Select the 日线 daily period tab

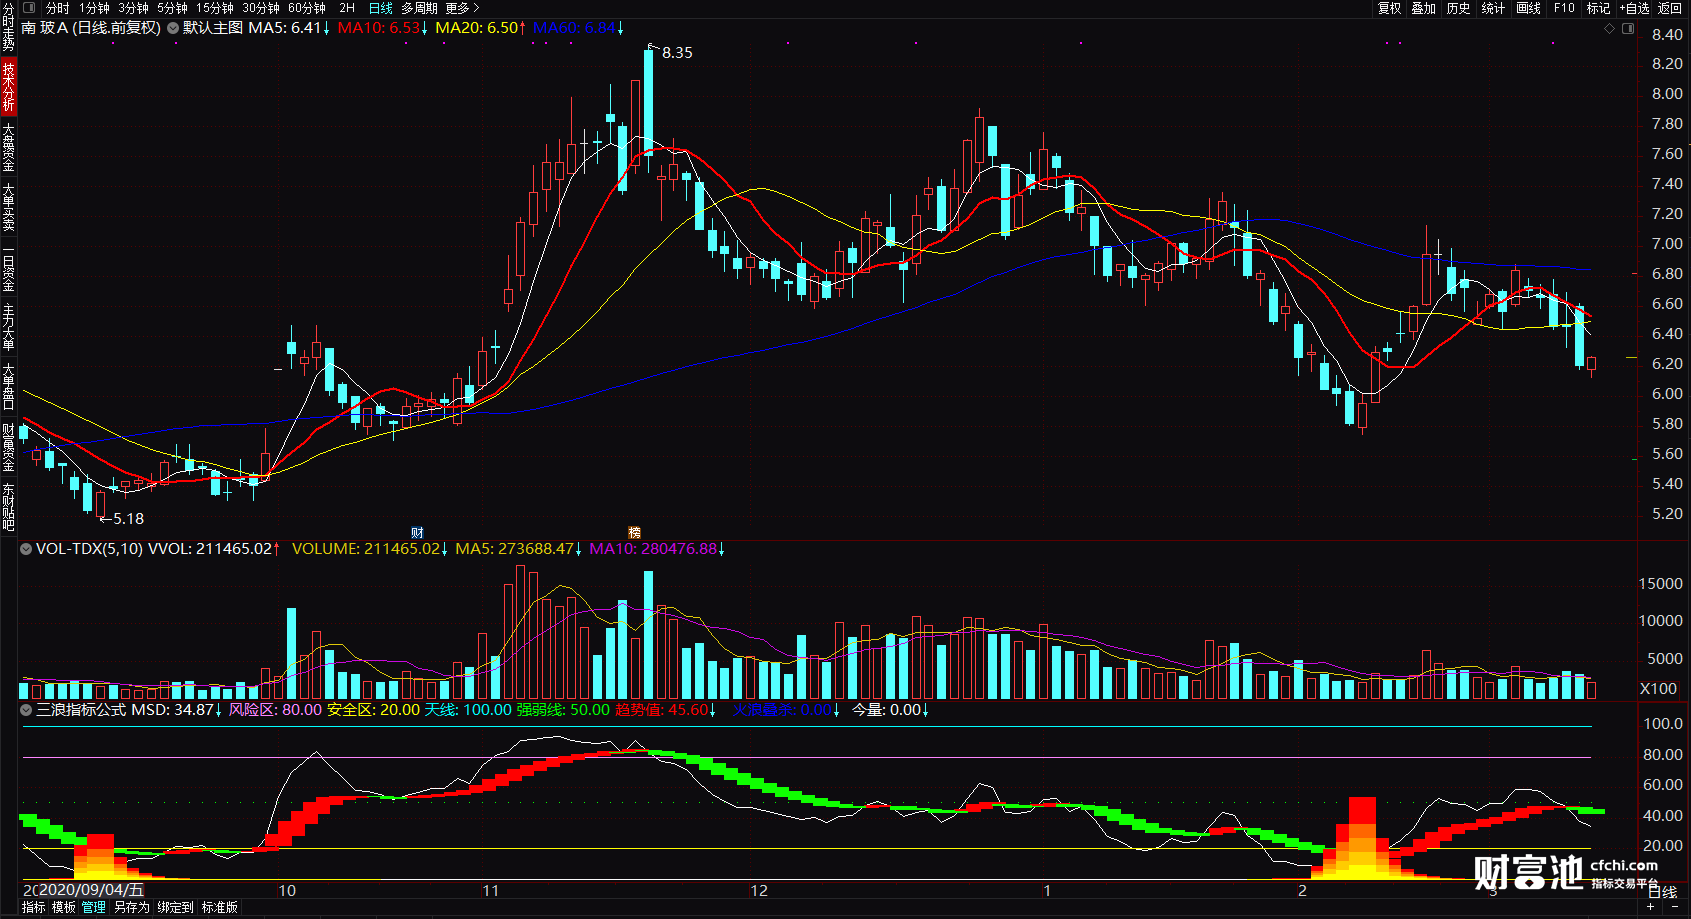[x=381, y=8]
